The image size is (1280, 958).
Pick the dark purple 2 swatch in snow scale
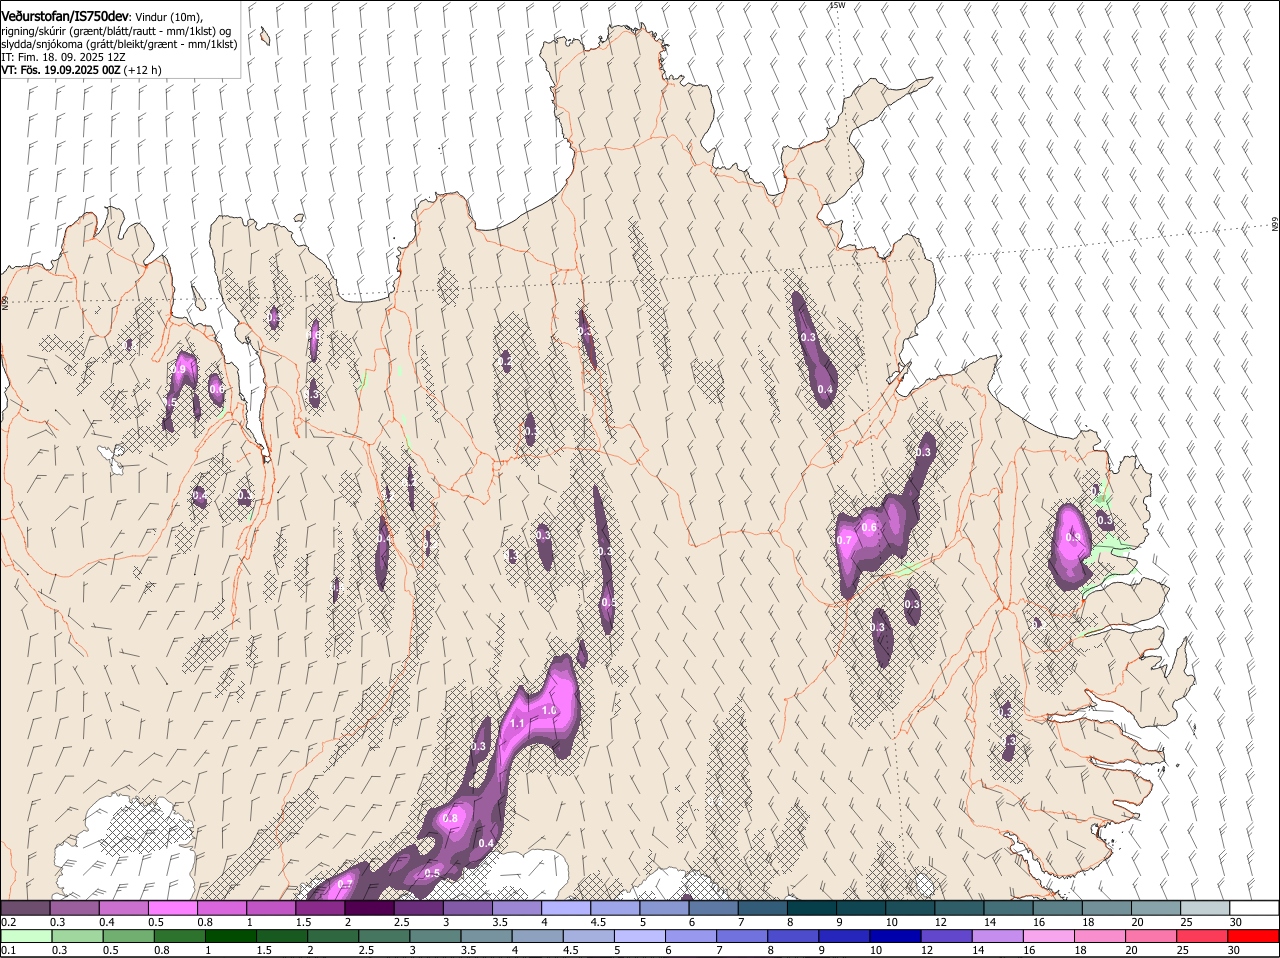tap(369, 907)
